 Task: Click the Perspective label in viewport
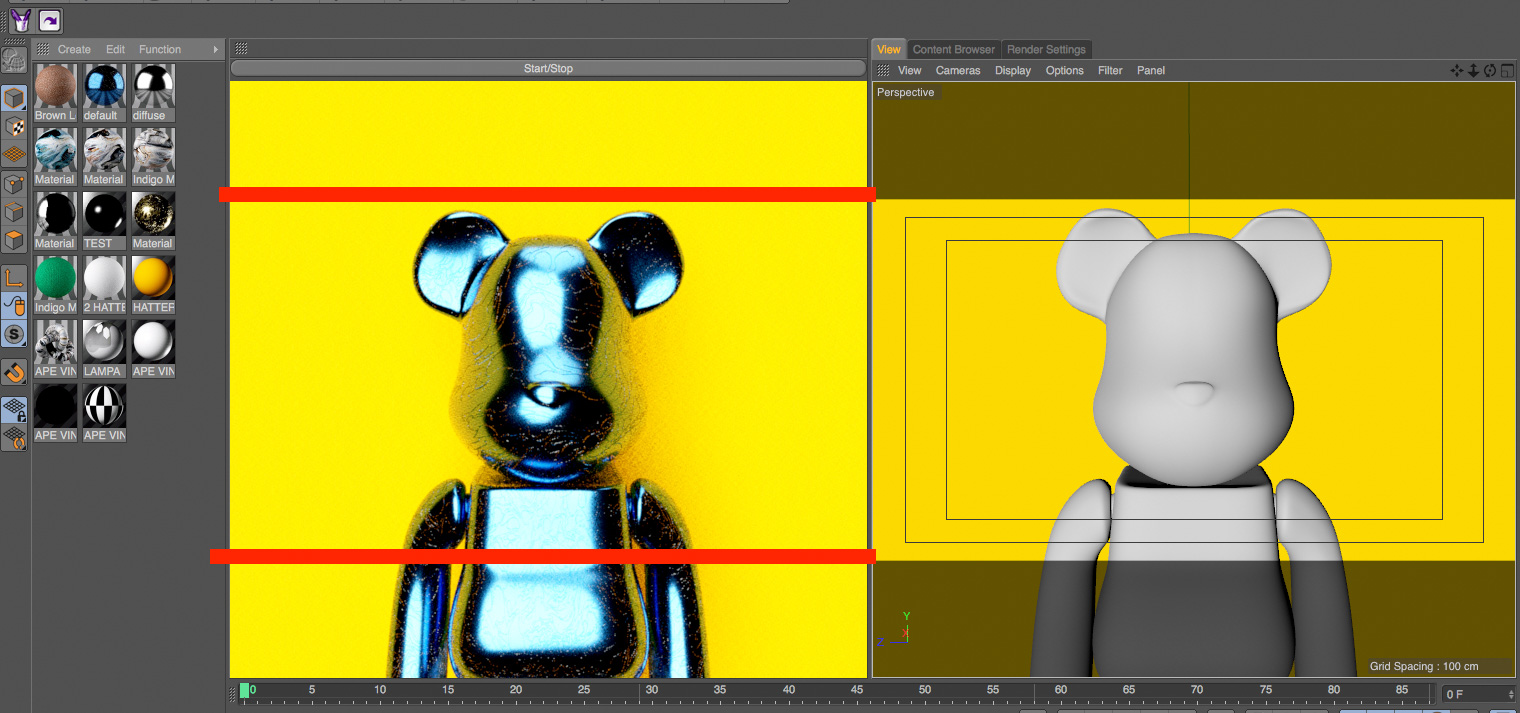coord(905,92)
